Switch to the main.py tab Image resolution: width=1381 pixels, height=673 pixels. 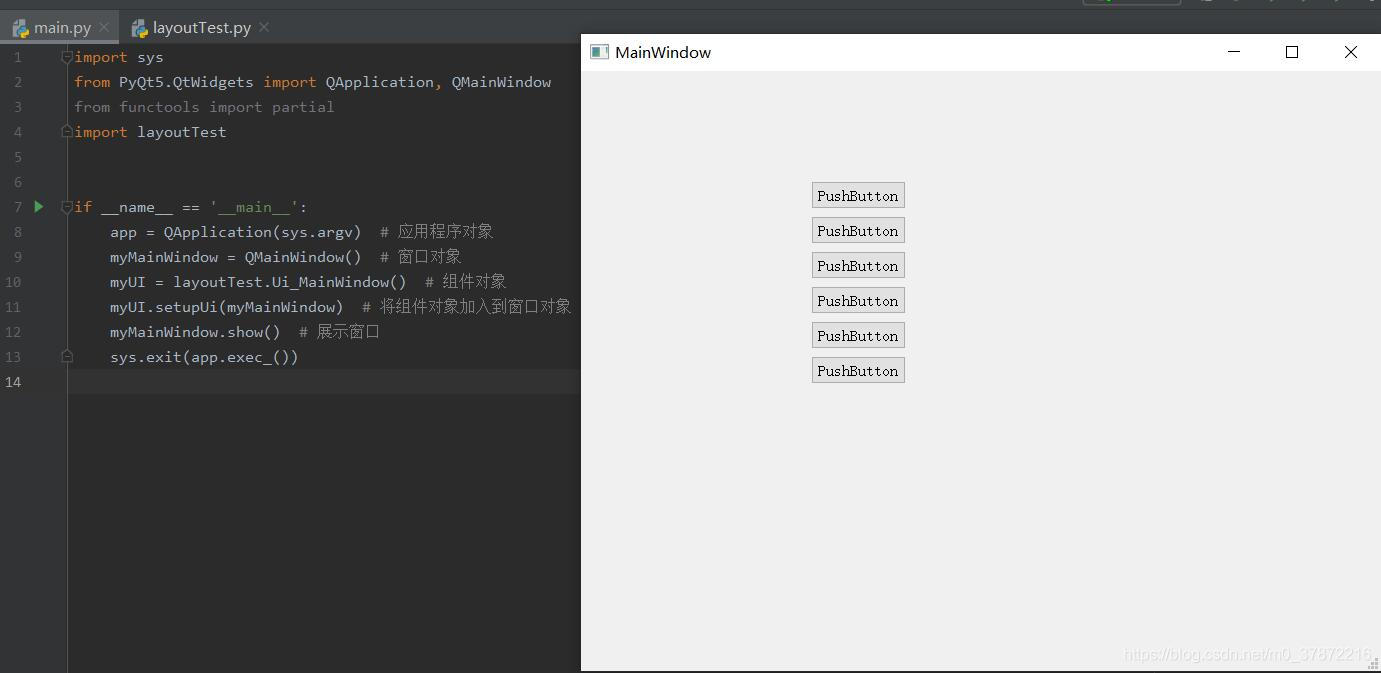coord(62,27)
